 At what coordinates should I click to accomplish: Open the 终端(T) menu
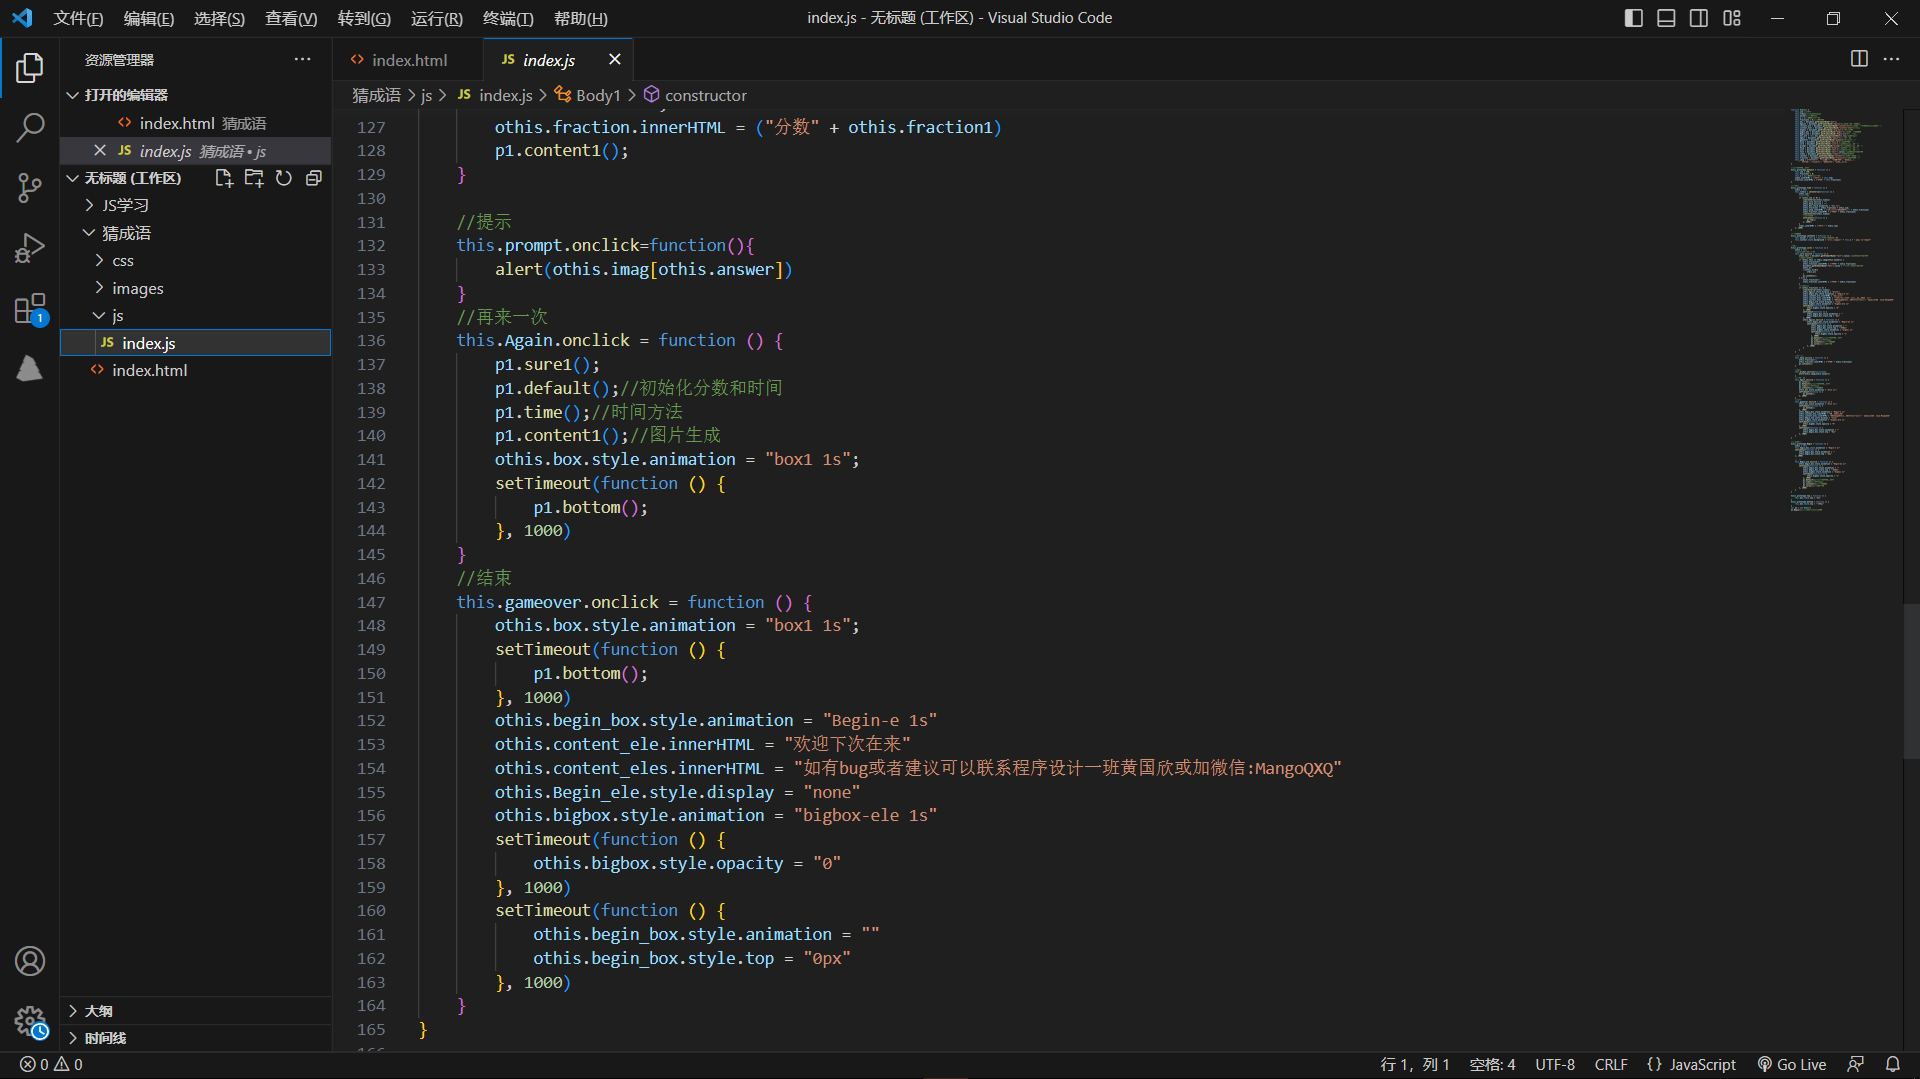click(508, 18)
